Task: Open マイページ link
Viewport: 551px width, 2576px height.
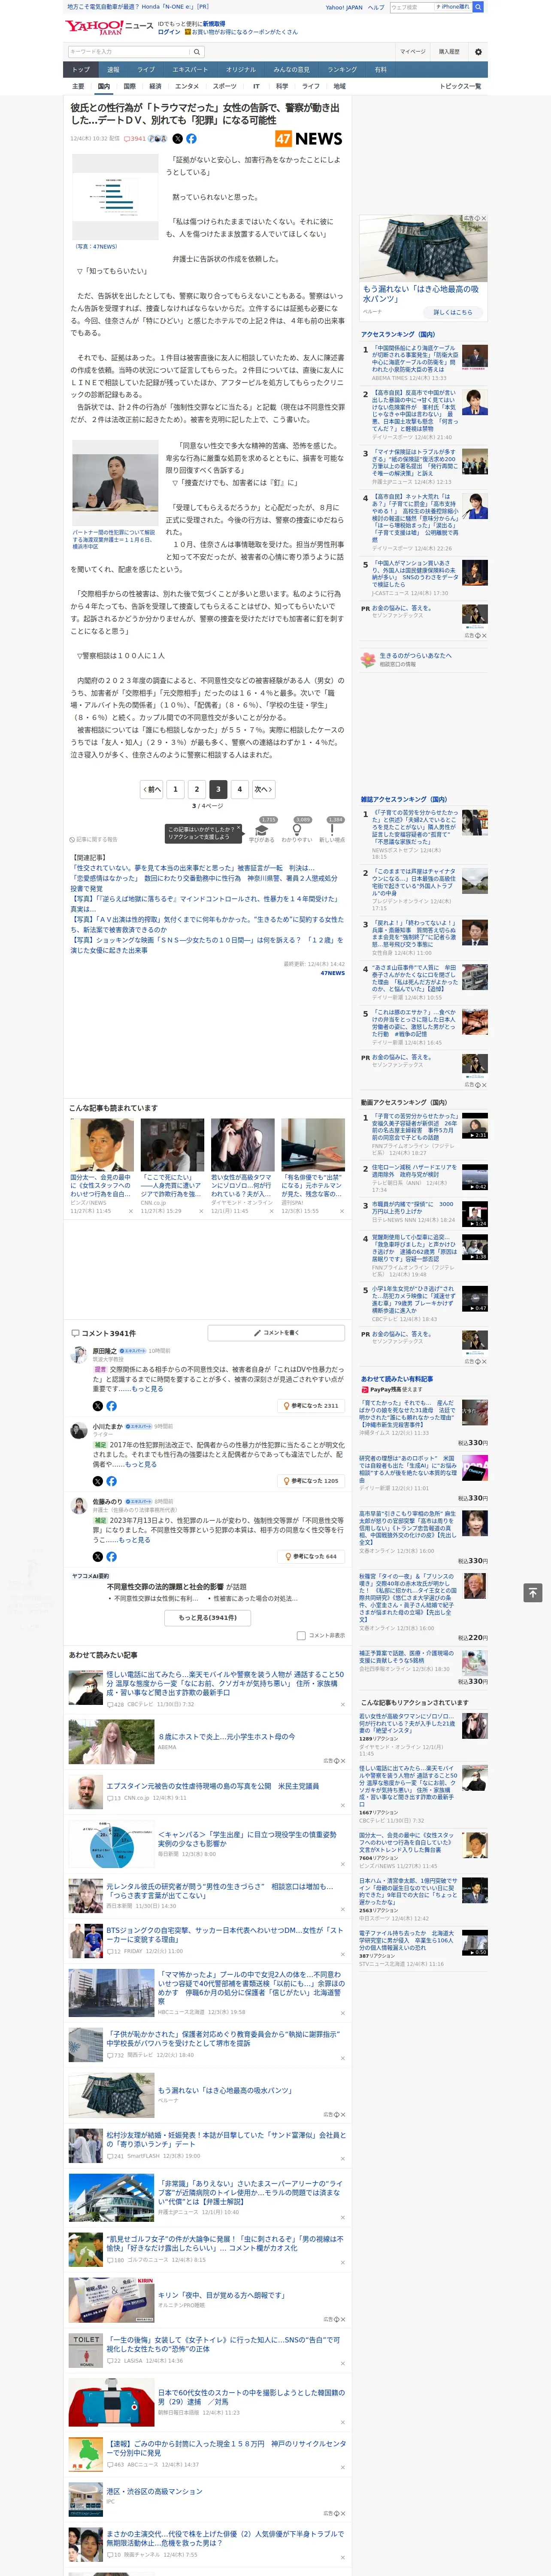Action: 412,52
